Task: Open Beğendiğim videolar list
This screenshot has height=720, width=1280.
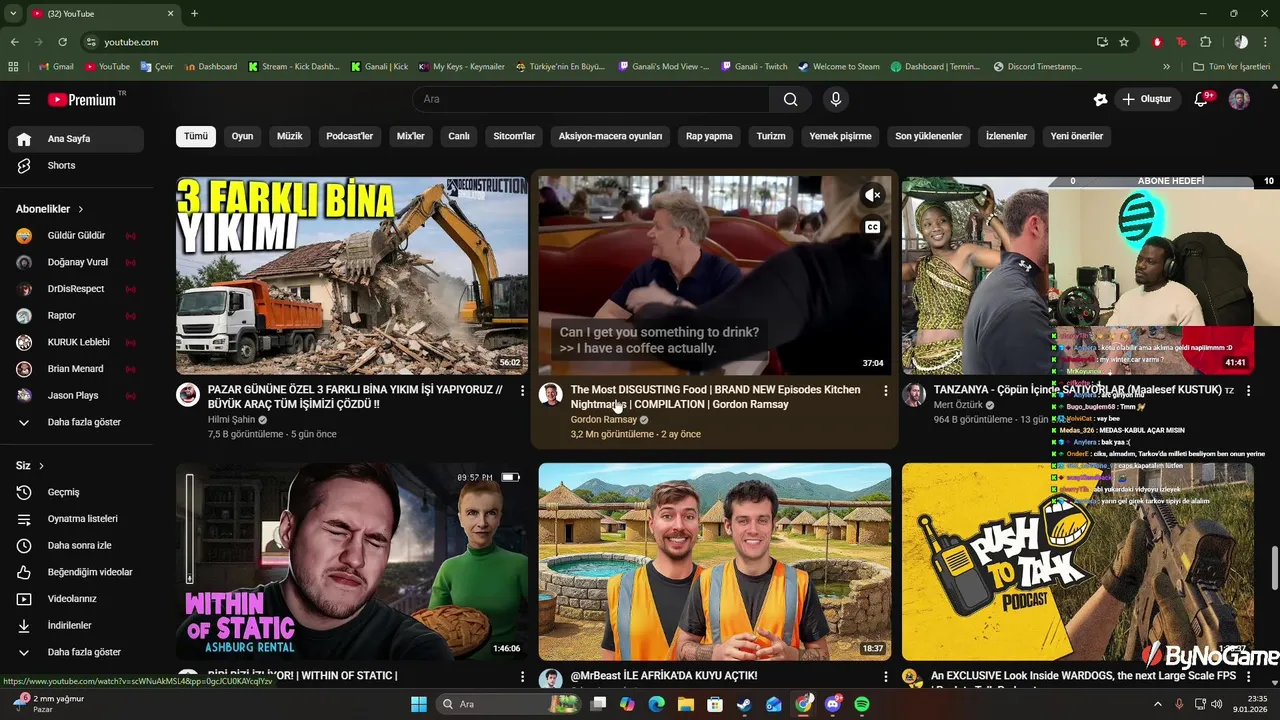Action: click(x=76, y=572)
